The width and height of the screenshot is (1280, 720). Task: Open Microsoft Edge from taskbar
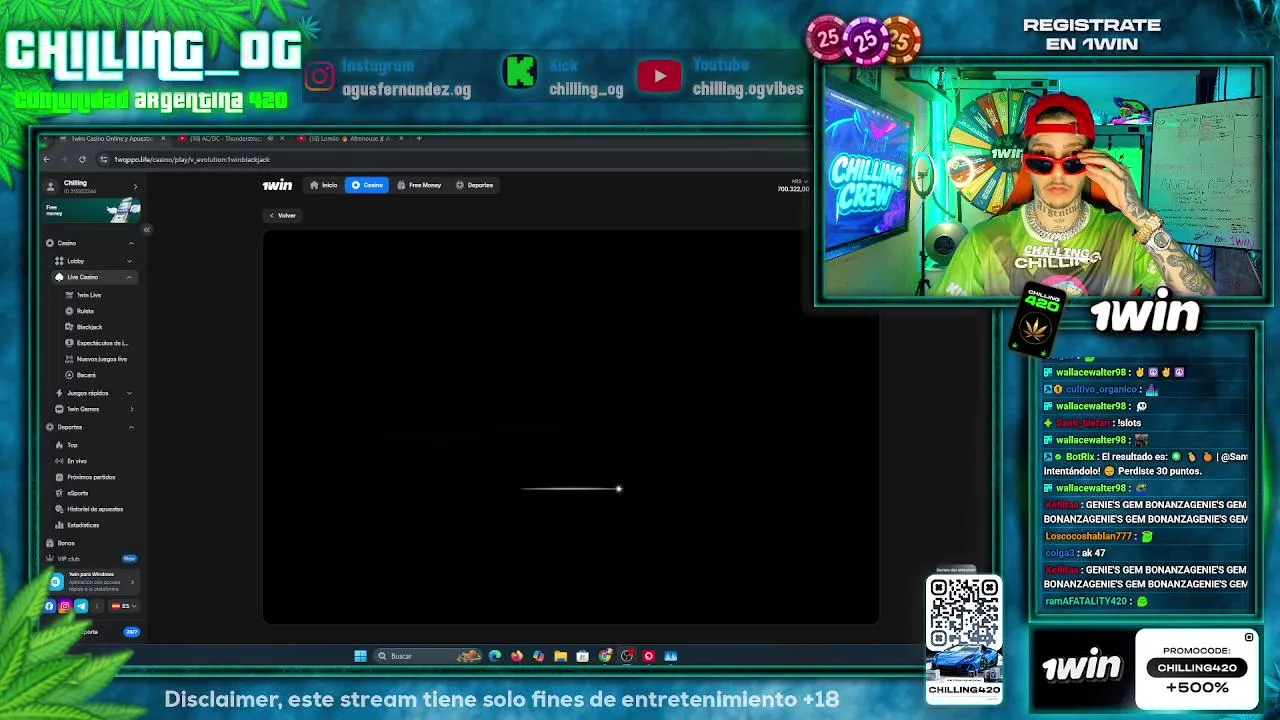click(x=495, y=656)
